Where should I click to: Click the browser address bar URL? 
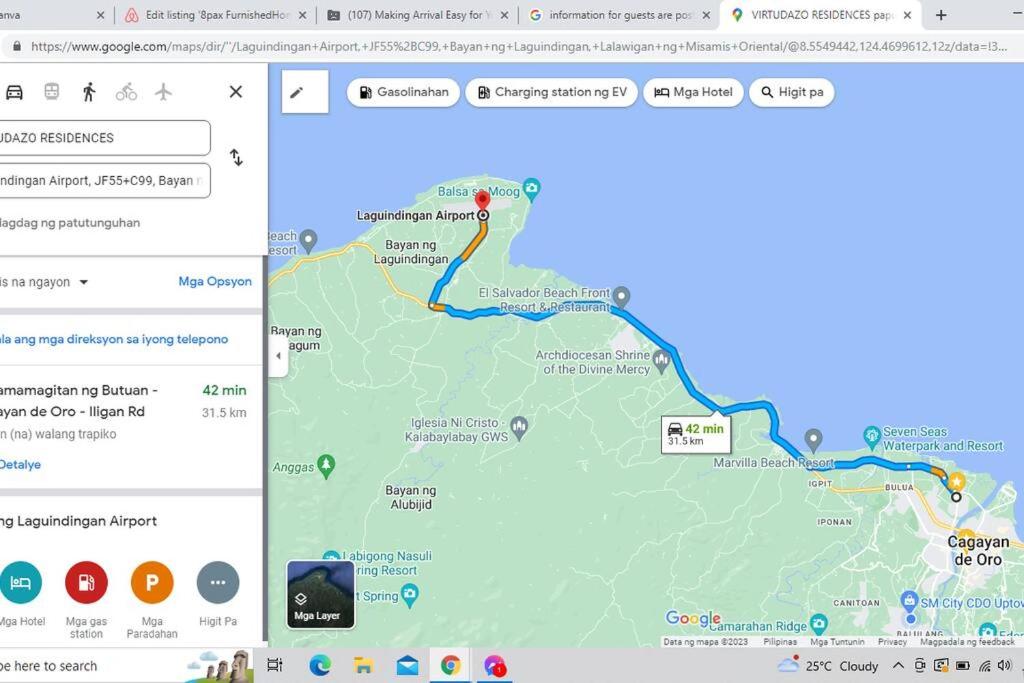coord(519,46)
